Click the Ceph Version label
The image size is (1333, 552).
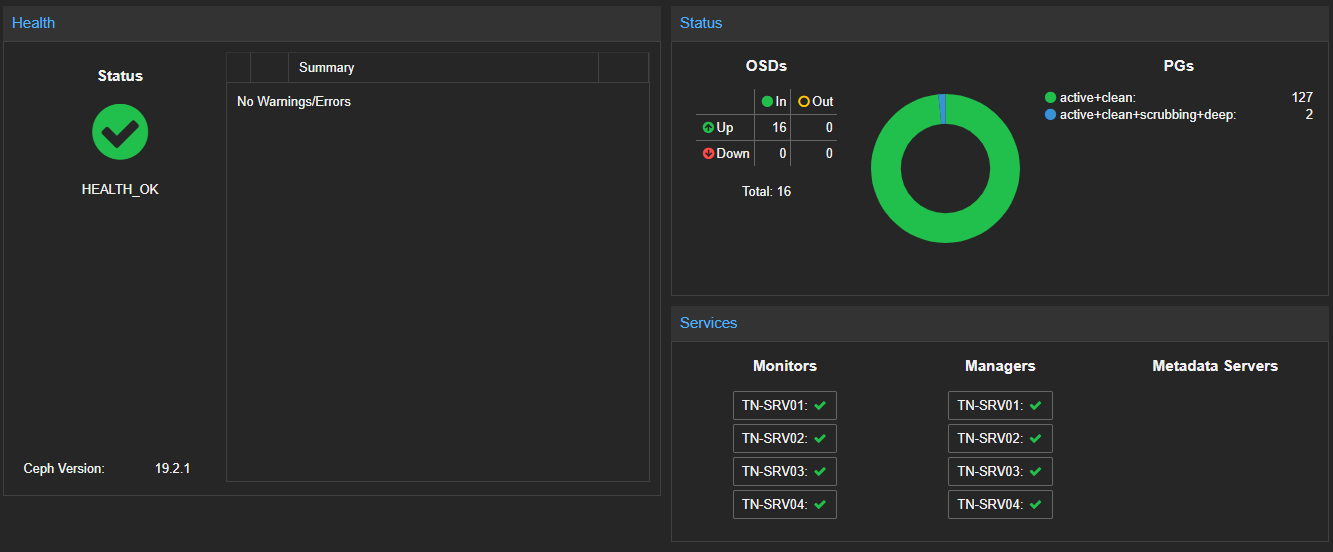pyautogui.click(x=64, y=468)
